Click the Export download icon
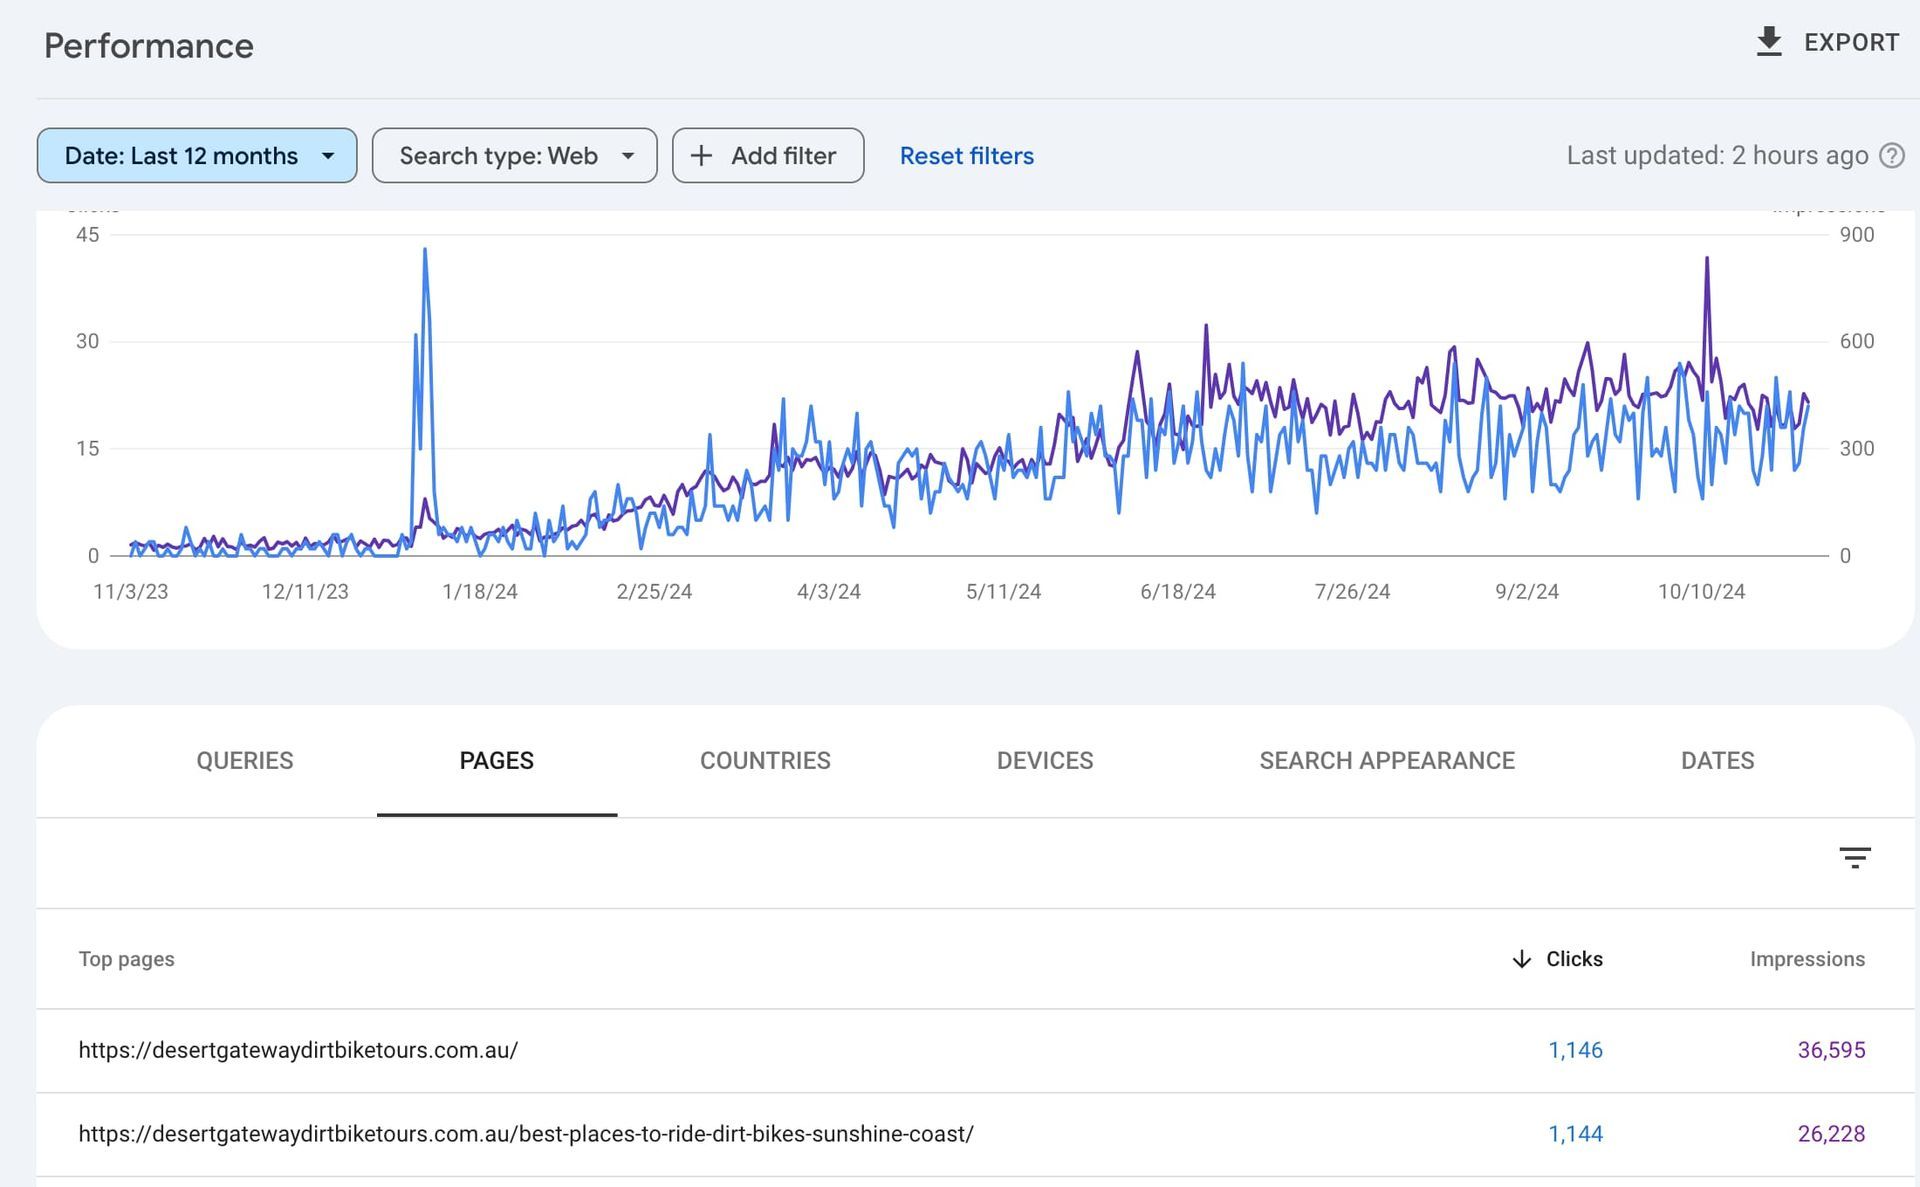1920x1187 pixels. tap(1770, 42)
